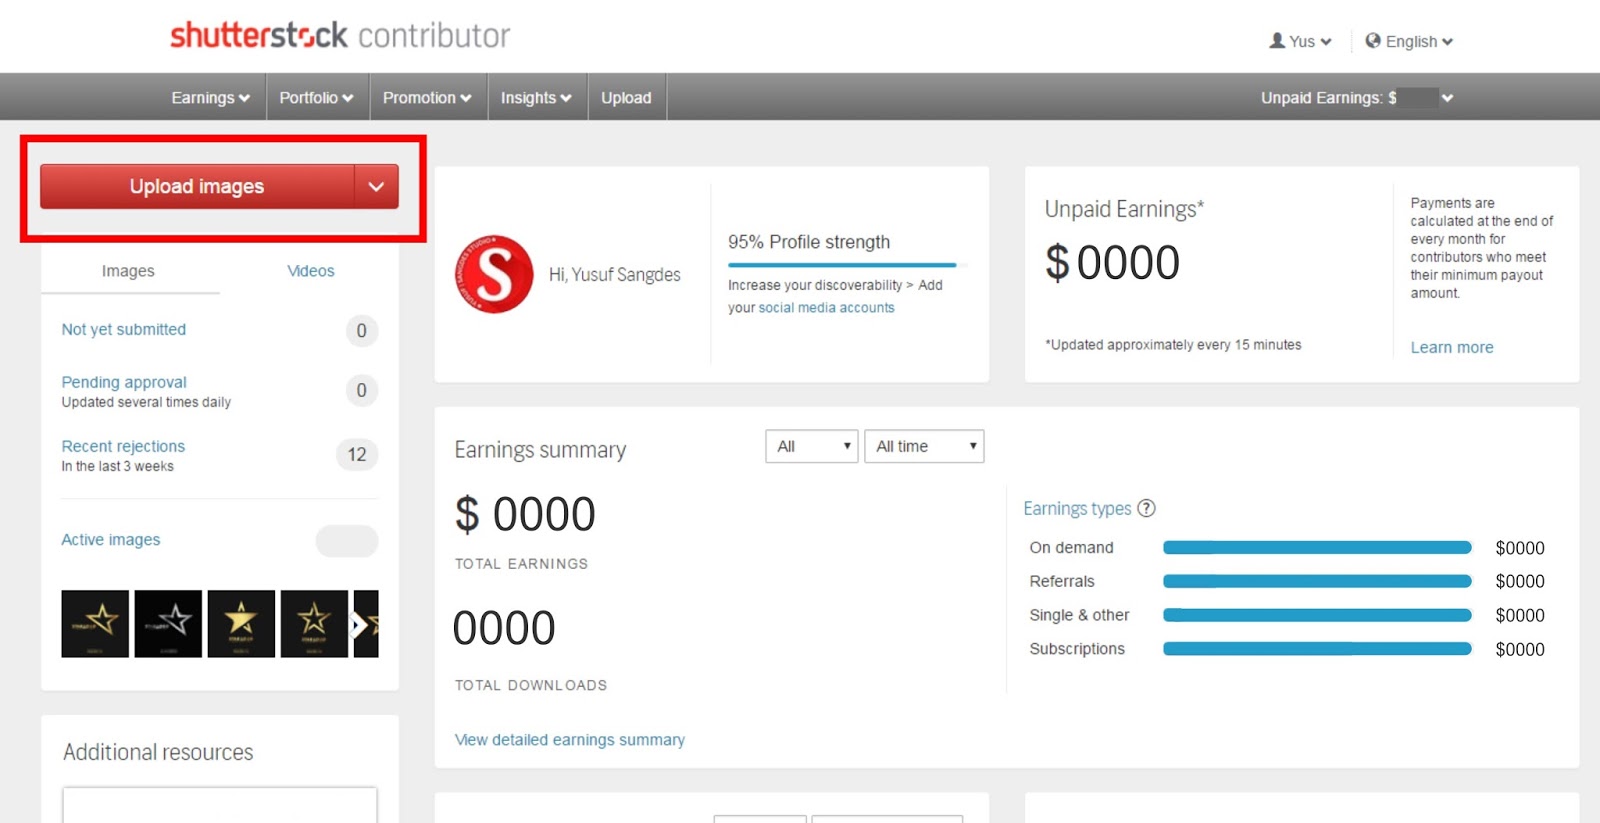1600x823 pixels.
Task: Go to Upload in the navigation bar
Action: click(626, 98)
